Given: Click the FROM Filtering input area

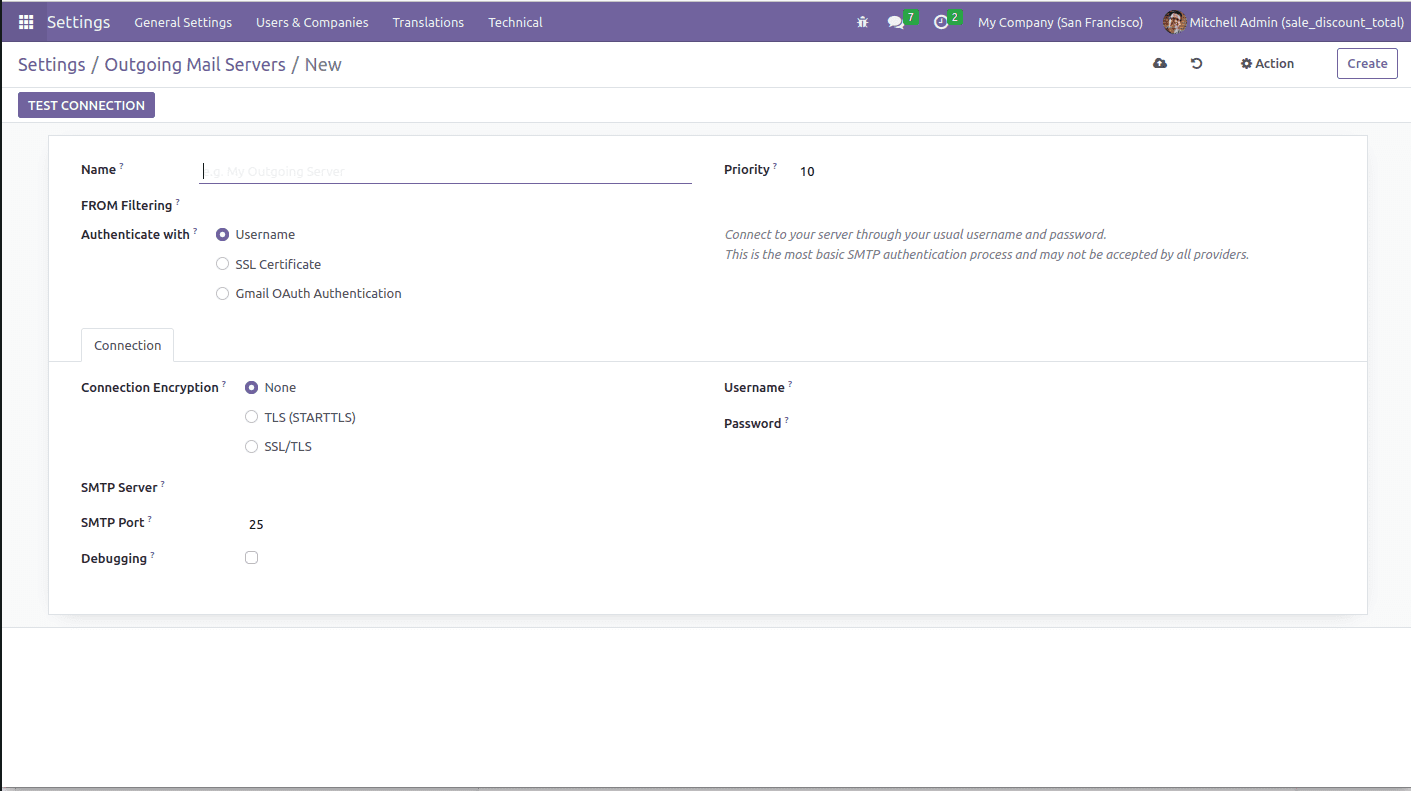Looking at the screenshot, I should point(445,206).
